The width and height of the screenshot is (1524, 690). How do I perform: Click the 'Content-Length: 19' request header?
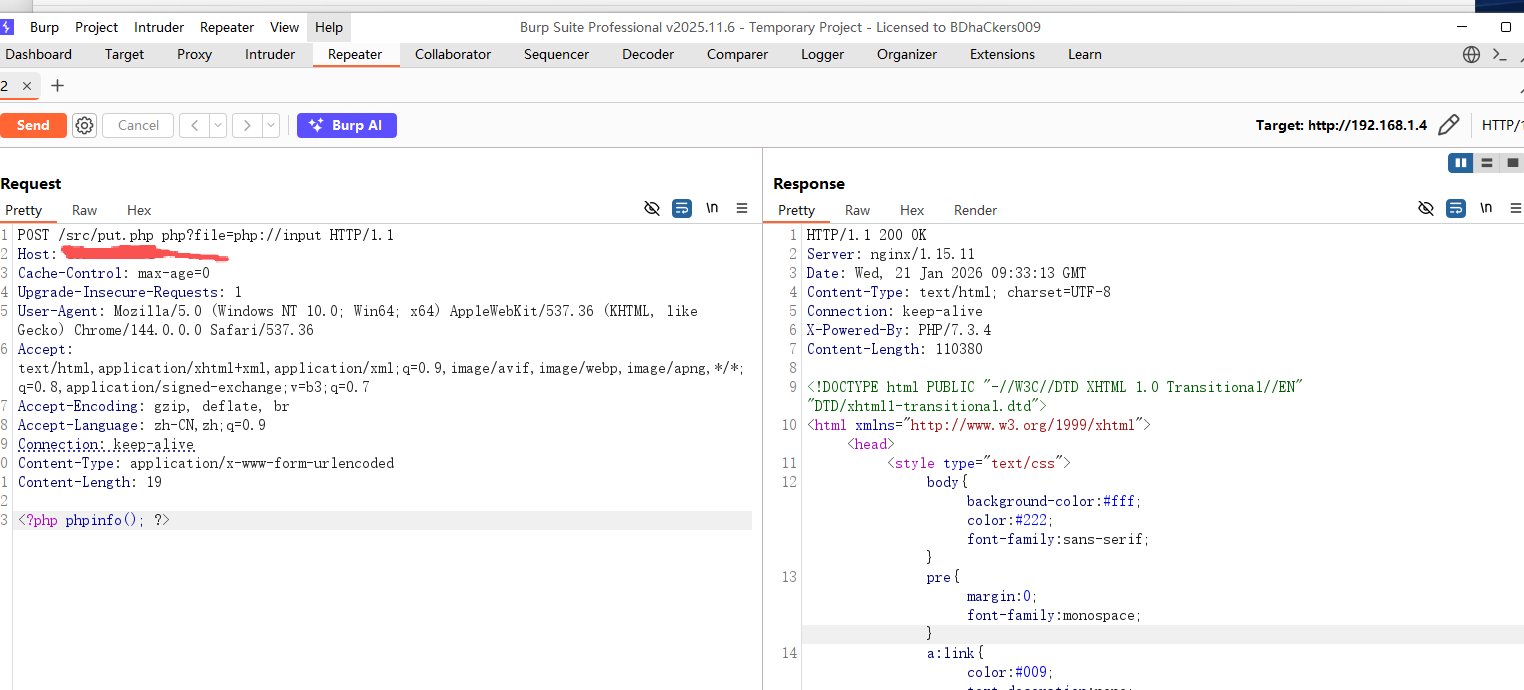click(x=90, y=482)
